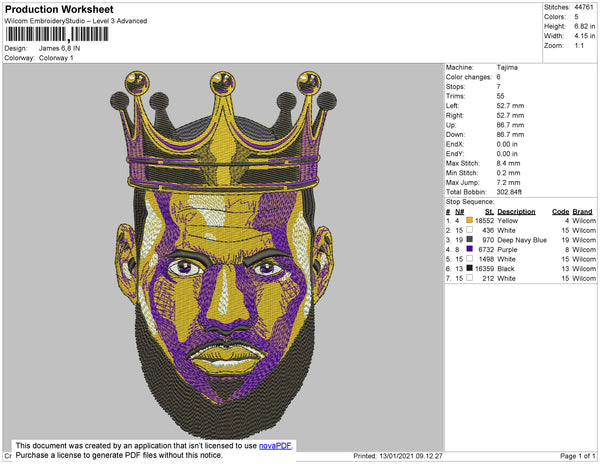
Task: Click the Total Bobbin value '302.84ft'
Action: [x=509, y=192]
